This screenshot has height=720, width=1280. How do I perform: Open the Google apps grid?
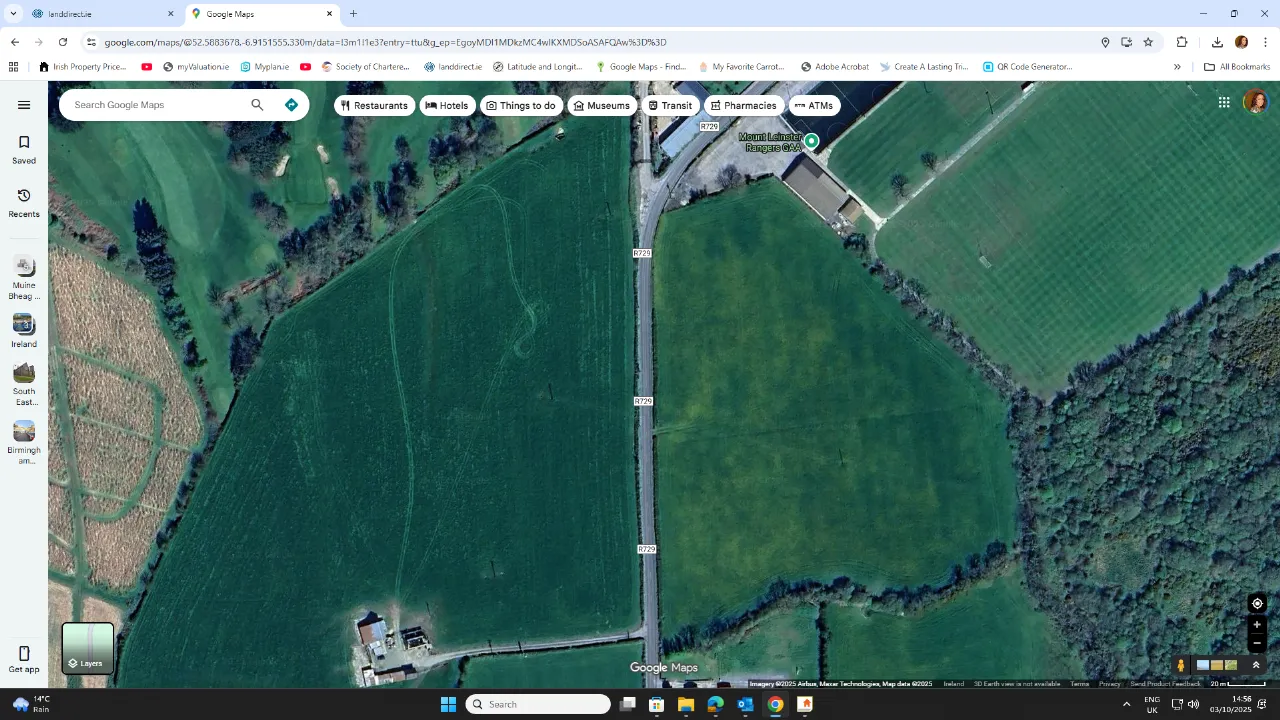pyautogui.click(x=1223, y=101)
